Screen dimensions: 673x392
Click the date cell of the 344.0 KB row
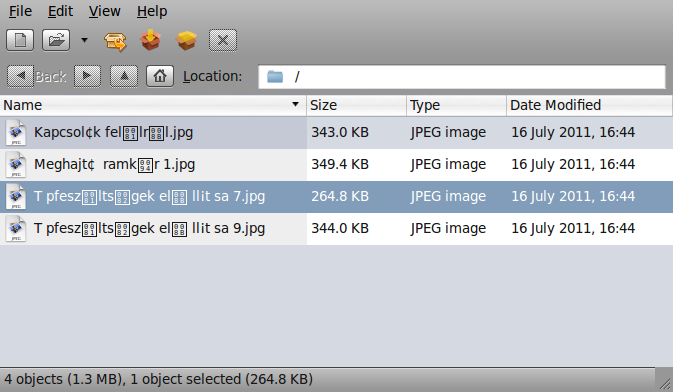(x=573, y=228)
